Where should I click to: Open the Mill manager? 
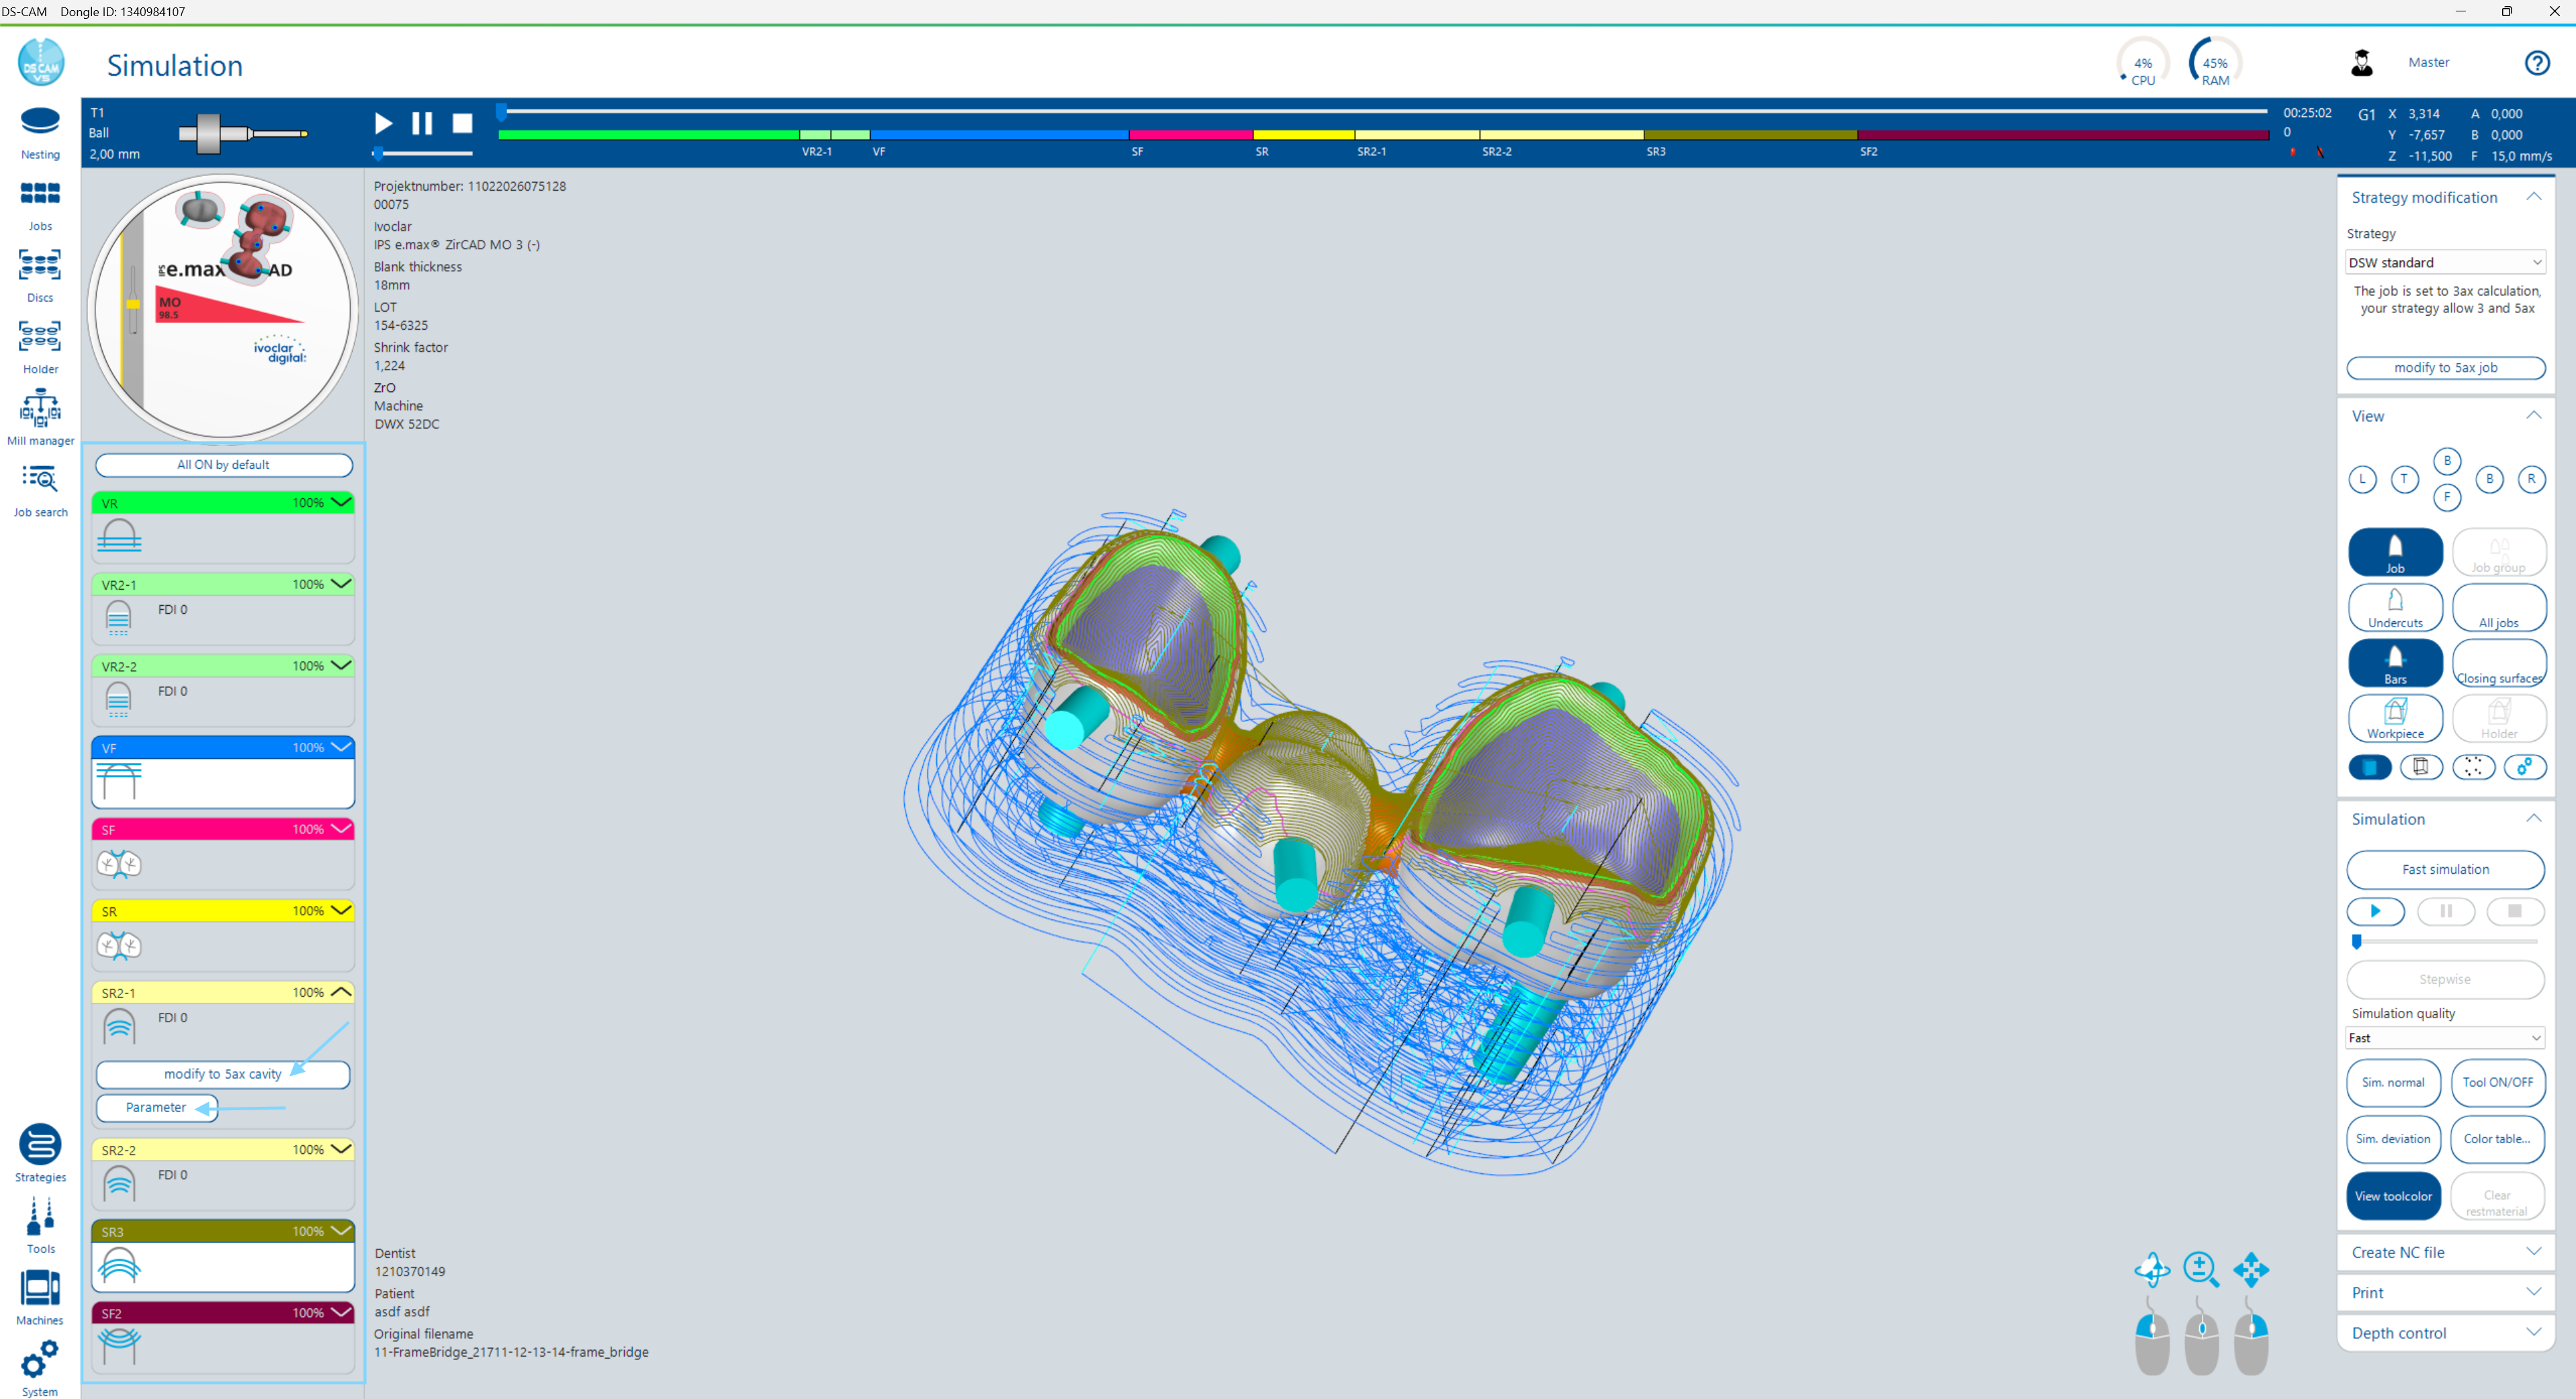(x=40, y=412)
